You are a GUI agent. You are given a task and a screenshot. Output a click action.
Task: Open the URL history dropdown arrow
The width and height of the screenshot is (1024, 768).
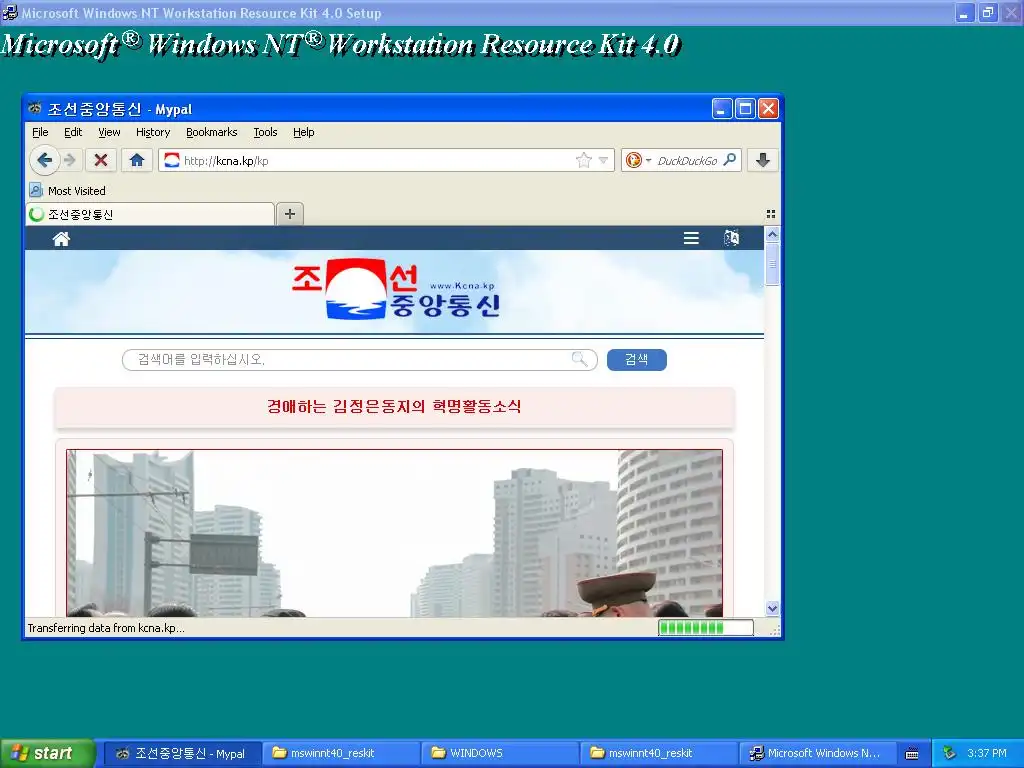pos(603,160)
